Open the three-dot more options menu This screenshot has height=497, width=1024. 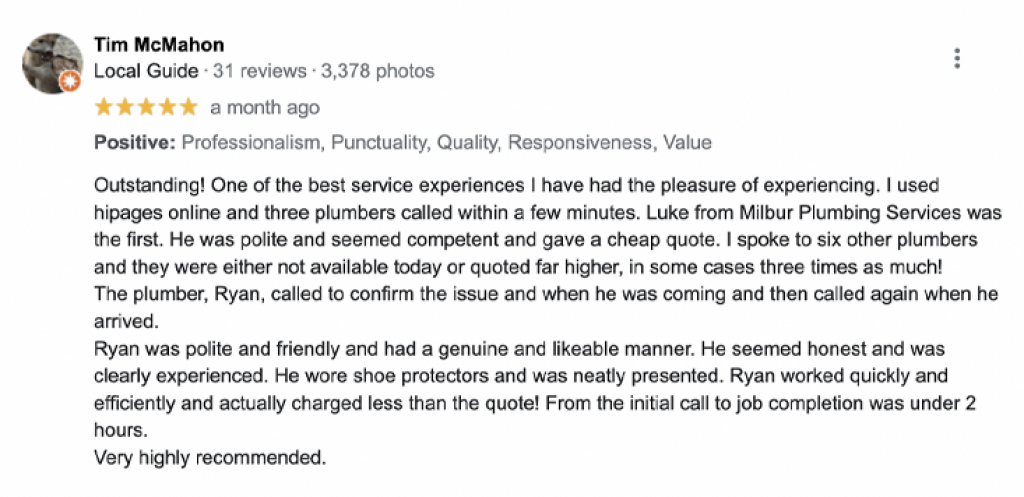pyautogui.click(x=957, y=59)
